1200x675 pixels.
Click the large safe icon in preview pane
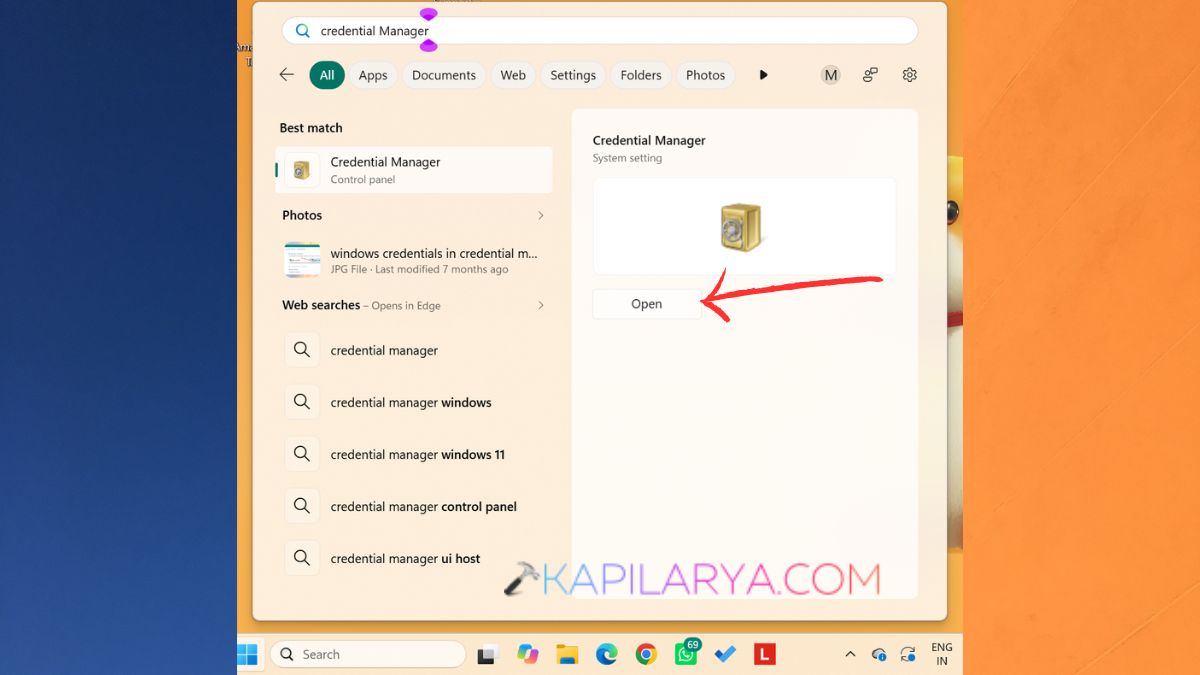(741, 227)
